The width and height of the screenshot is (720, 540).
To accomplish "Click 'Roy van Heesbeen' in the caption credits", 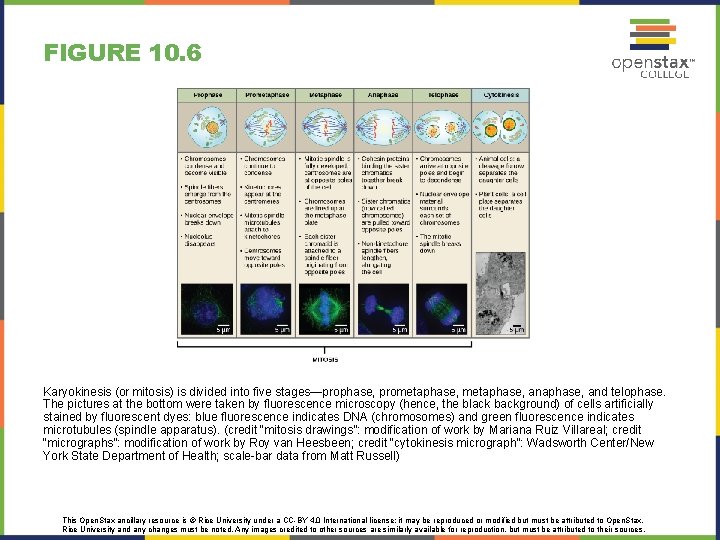I will pos(301,443).
